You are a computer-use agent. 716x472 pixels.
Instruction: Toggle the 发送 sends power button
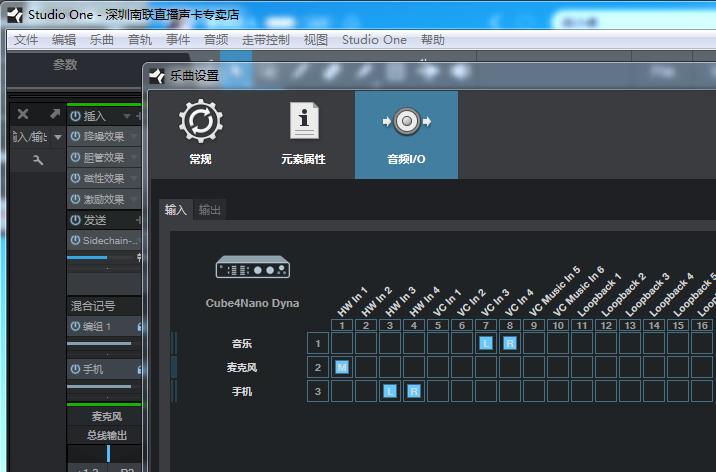[75, 220]
